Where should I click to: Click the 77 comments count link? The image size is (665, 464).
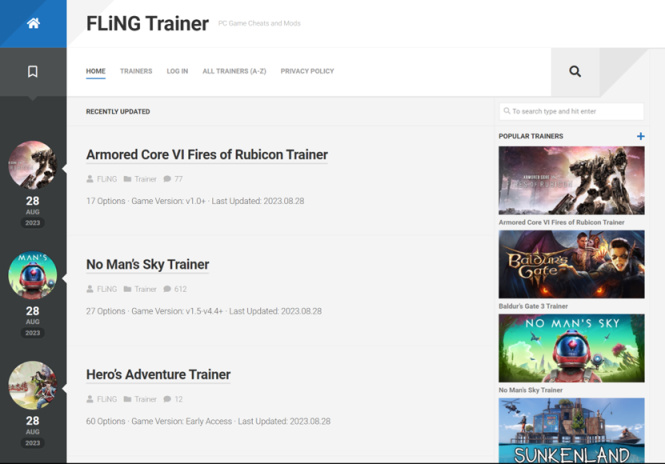pos(179,179)
